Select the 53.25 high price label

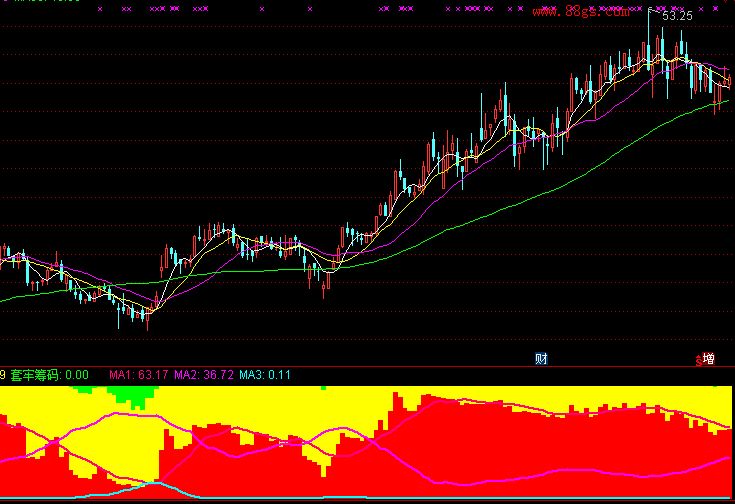[677, 16]
